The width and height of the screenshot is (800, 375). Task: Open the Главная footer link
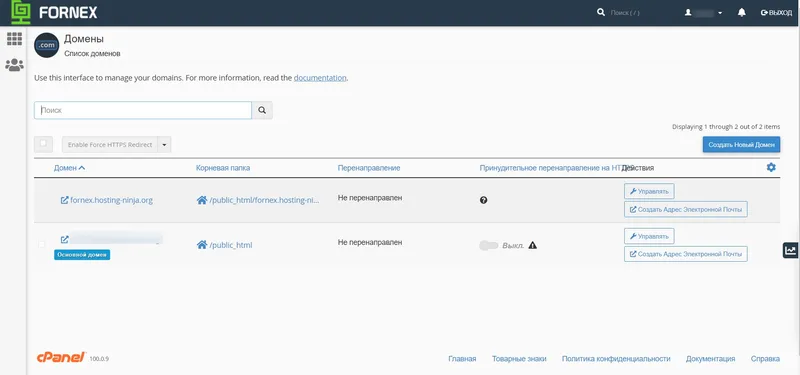coord(462,359)
